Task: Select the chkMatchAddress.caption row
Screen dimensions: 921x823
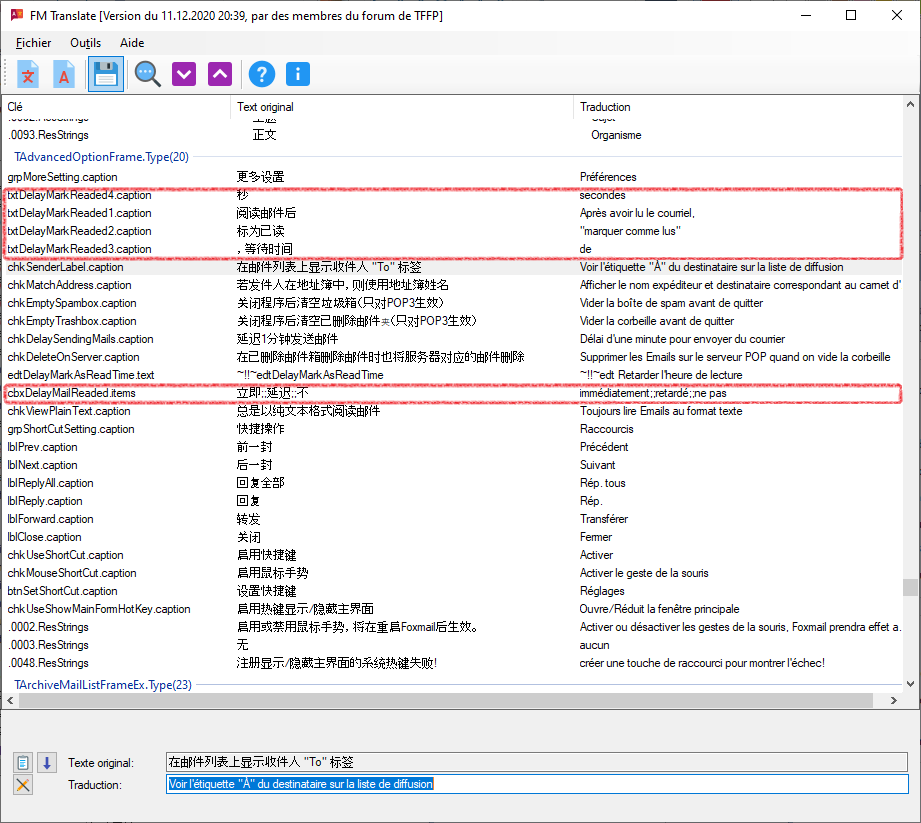Action: [70, 285]
